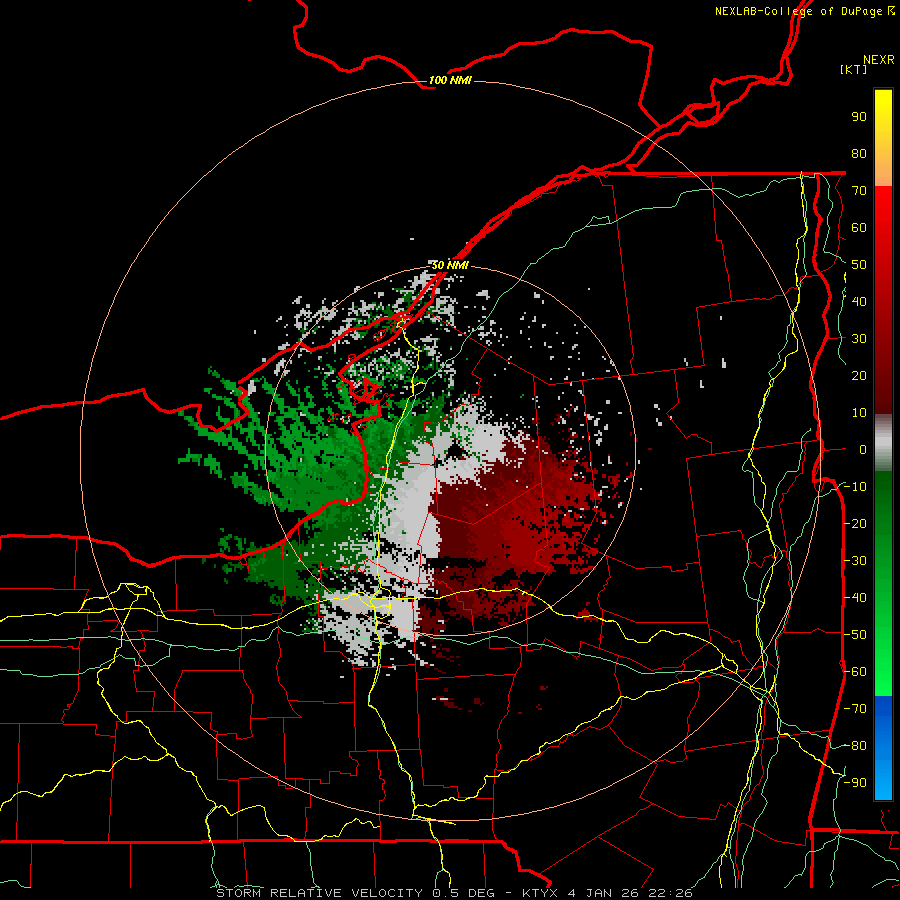Viewport: 900px width, 900px height.
Task: Click the 0 scale label
Action: click(x=863, y=449)
